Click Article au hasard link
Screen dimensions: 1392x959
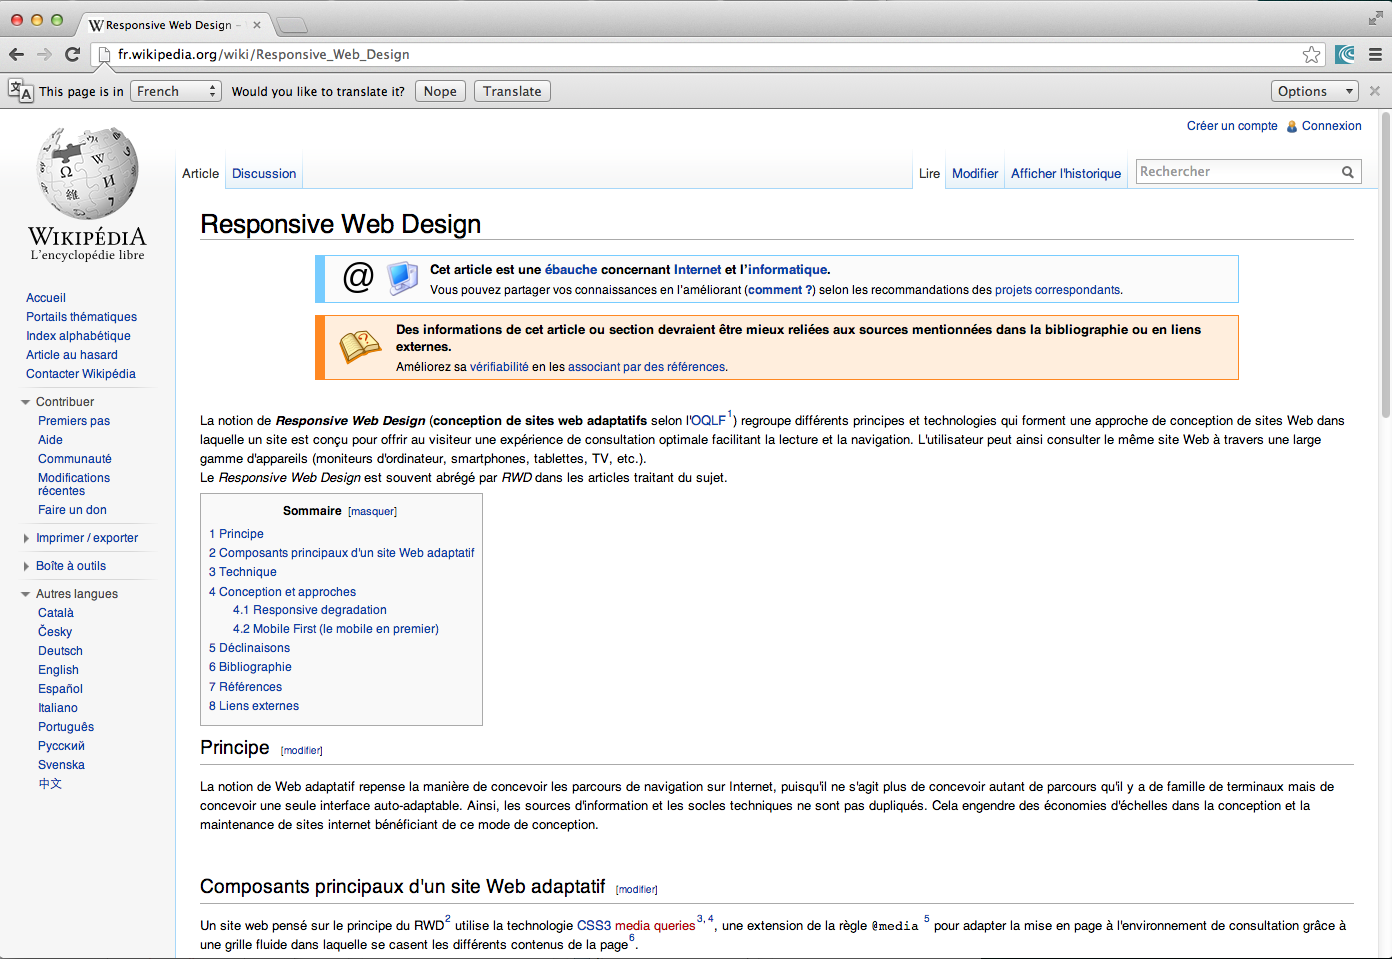point(72,355)
